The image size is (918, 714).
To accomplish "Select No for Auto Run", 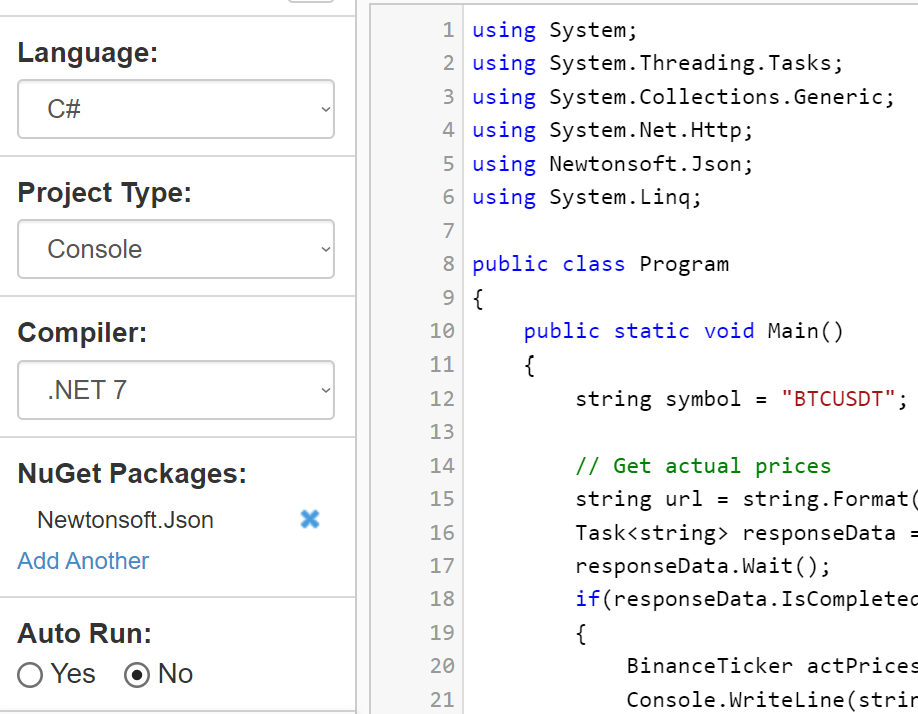I will tap(137, 675).
